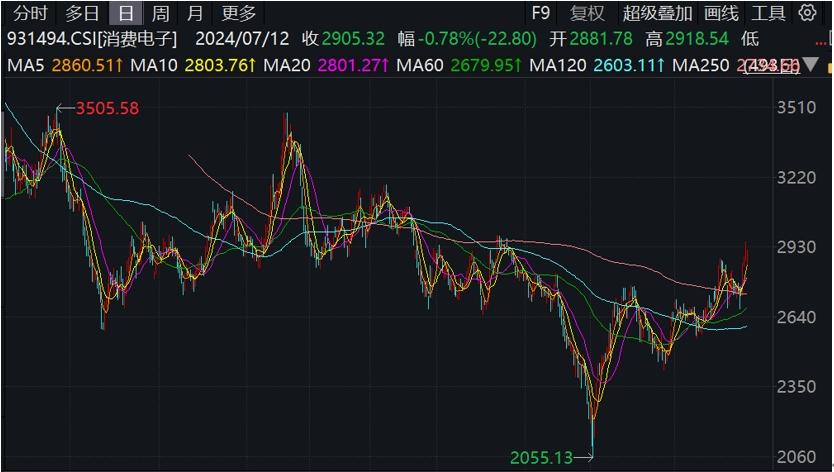
Task: Click the MA120 2603.11 indicator label
Action: tap(597, 65)
